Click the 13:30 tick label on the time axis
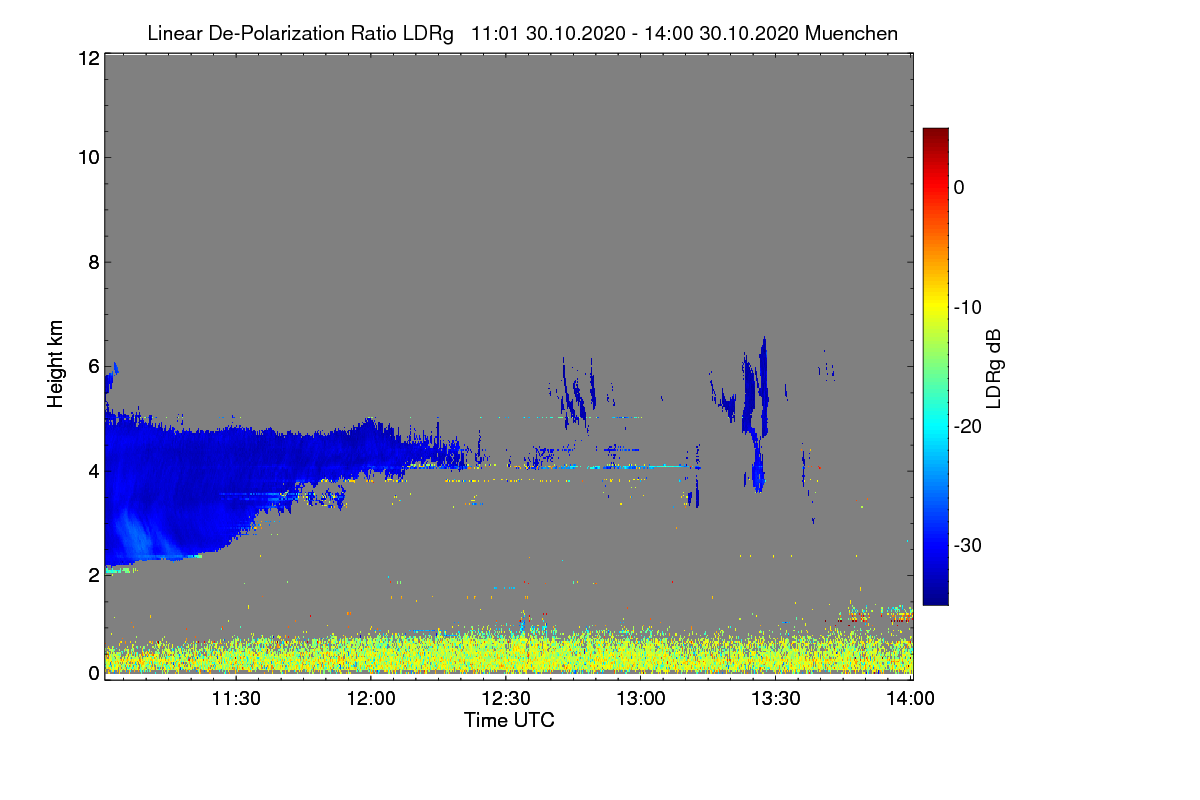Screen dimensions: 1200x800 776,699
